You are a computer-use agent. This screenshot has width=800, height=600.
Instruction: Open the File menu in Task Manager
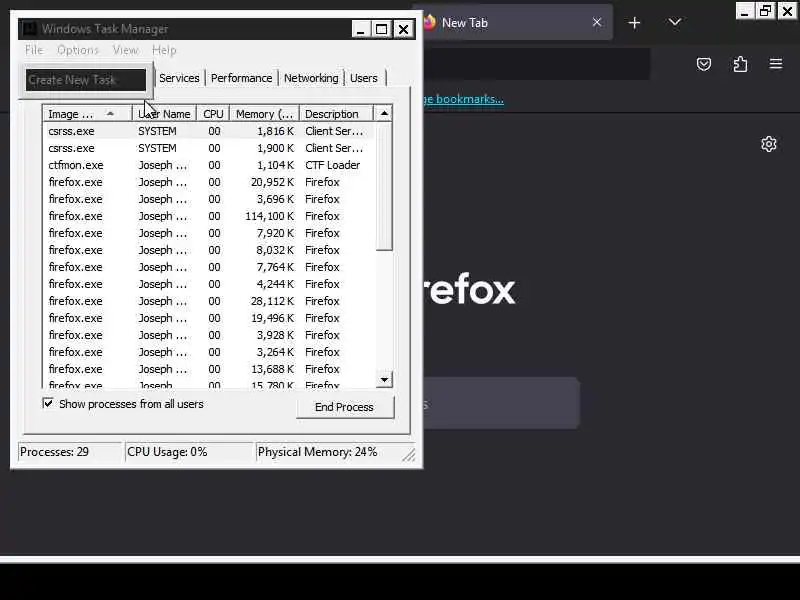[34, 50]
